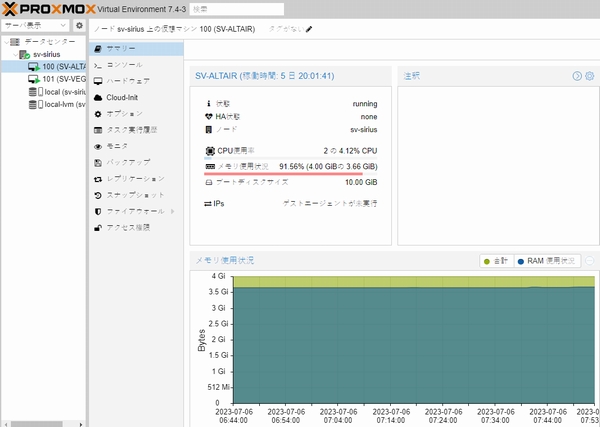Screen dimensions: 600x427
Task: Click the Proxmox logo
Action: pos(49,9)
